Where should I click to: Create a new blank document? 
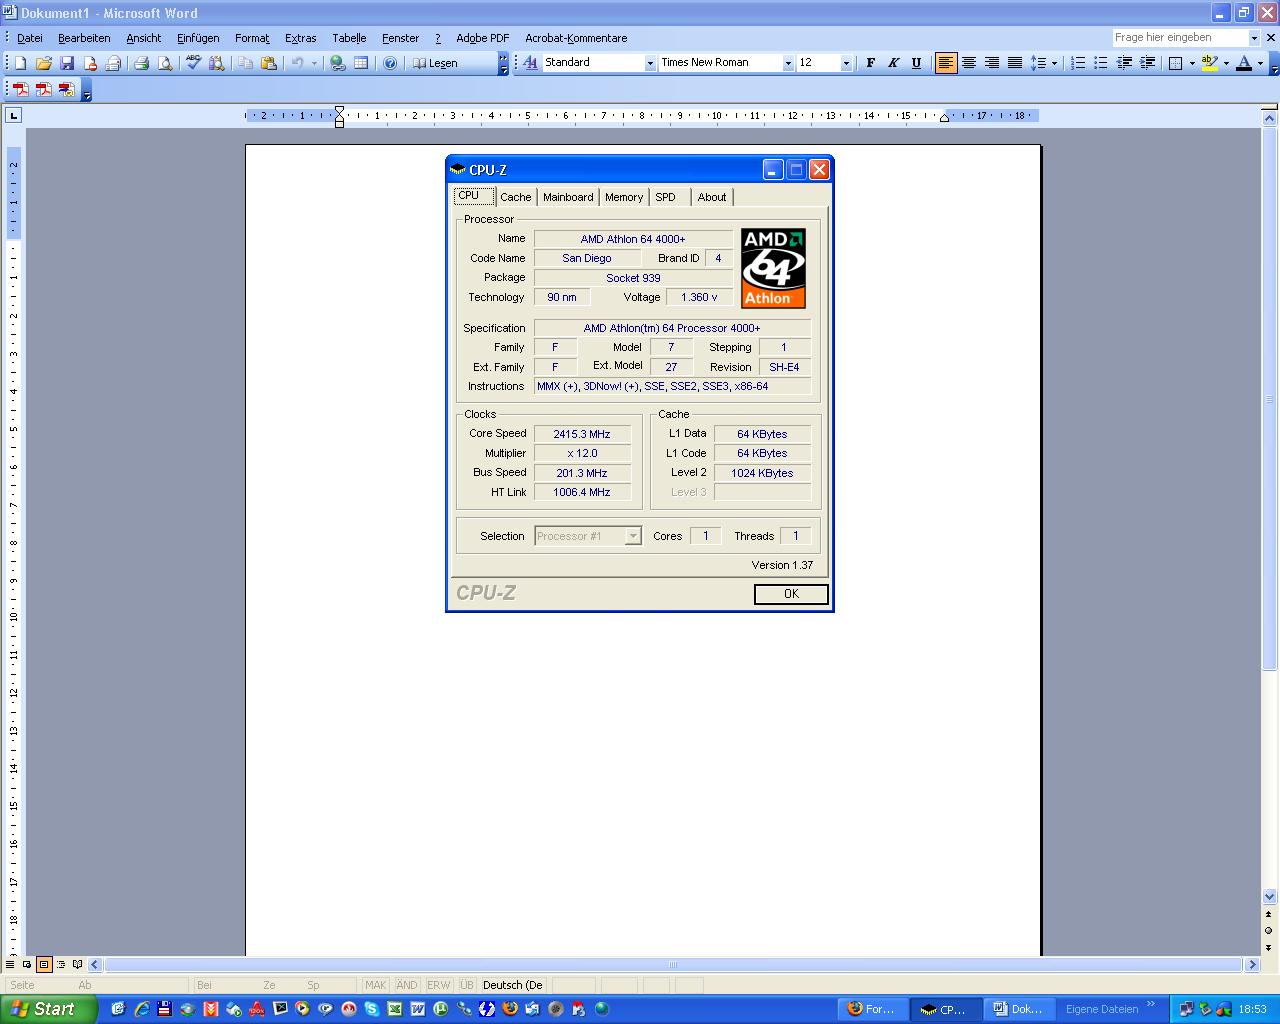[x=20, y=63]
